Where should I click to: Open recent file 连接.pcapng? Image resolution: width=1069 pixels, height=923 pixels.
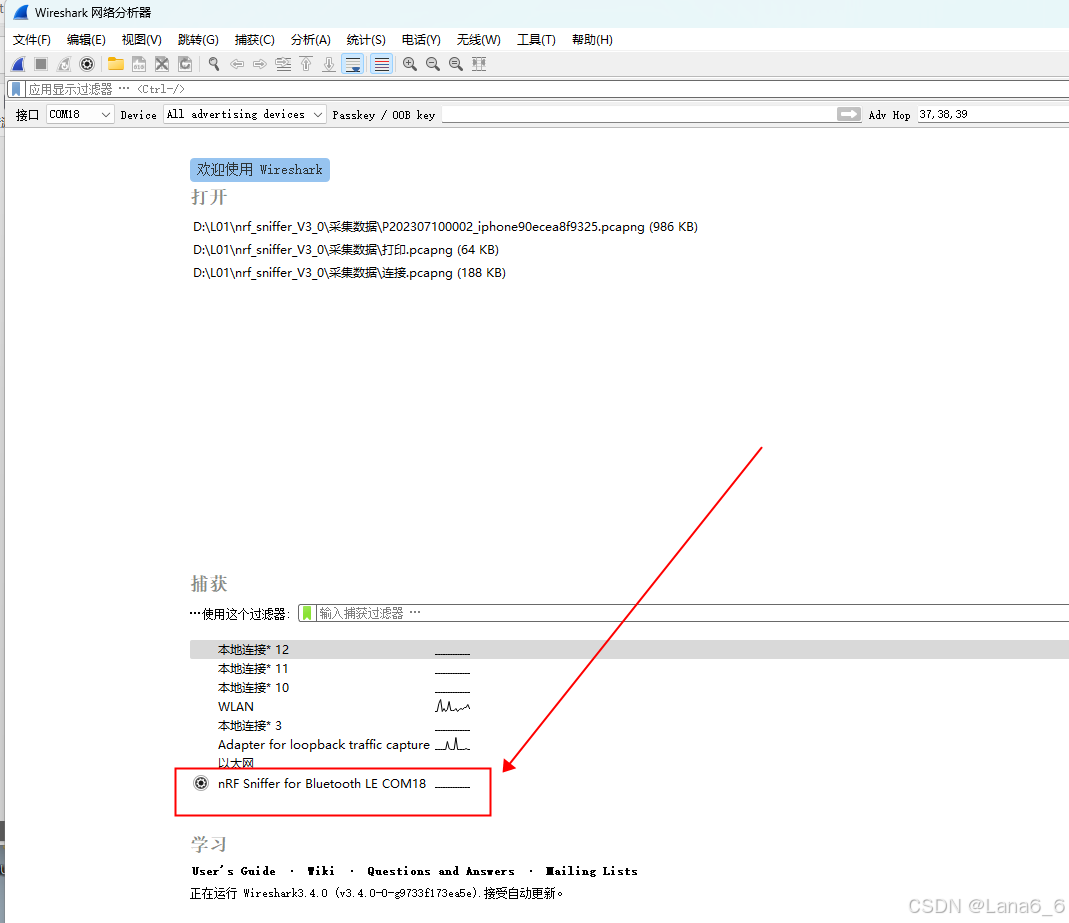coord(349,273)
